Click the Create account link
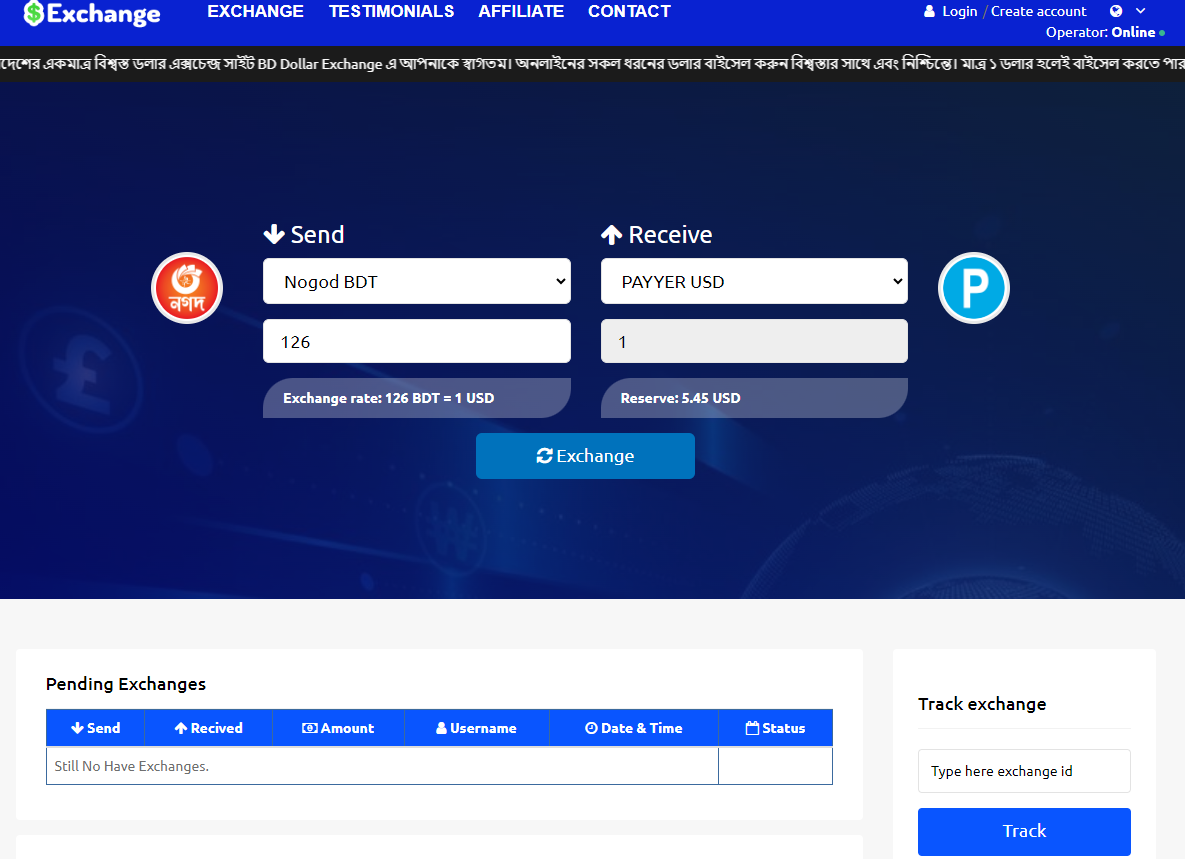 1038,11
